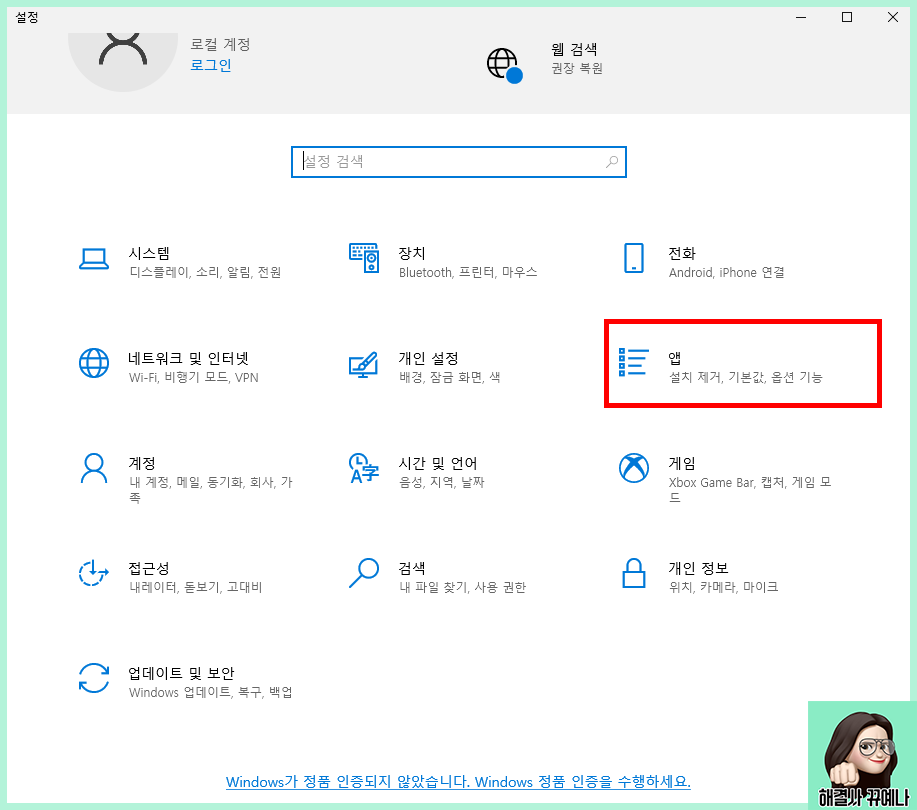This screenshot has height=810, width=917.
Task: Click 음성, 지역, 날짜 description
Action: click(x=442, y=482)
